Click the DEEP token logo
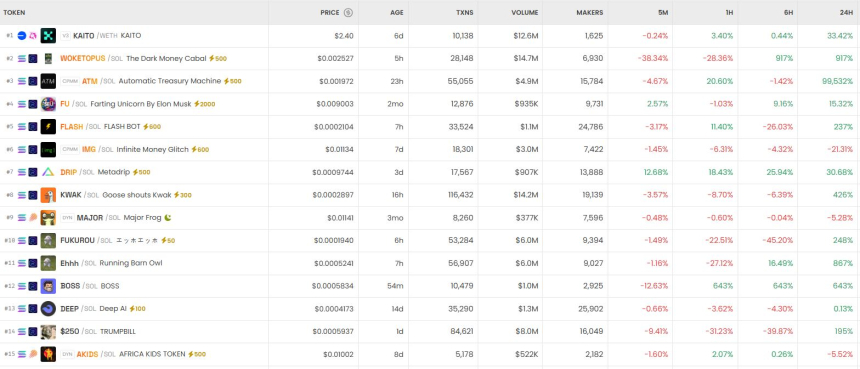This screenshot has height=369, width=860. pyautogui.click(x=48, y=309)
